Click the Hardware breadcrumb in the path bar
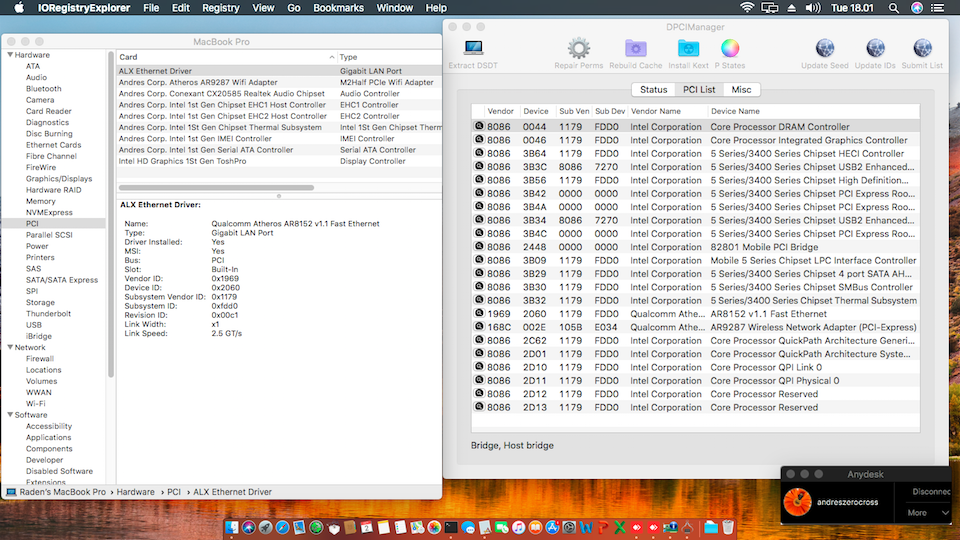 135,492
